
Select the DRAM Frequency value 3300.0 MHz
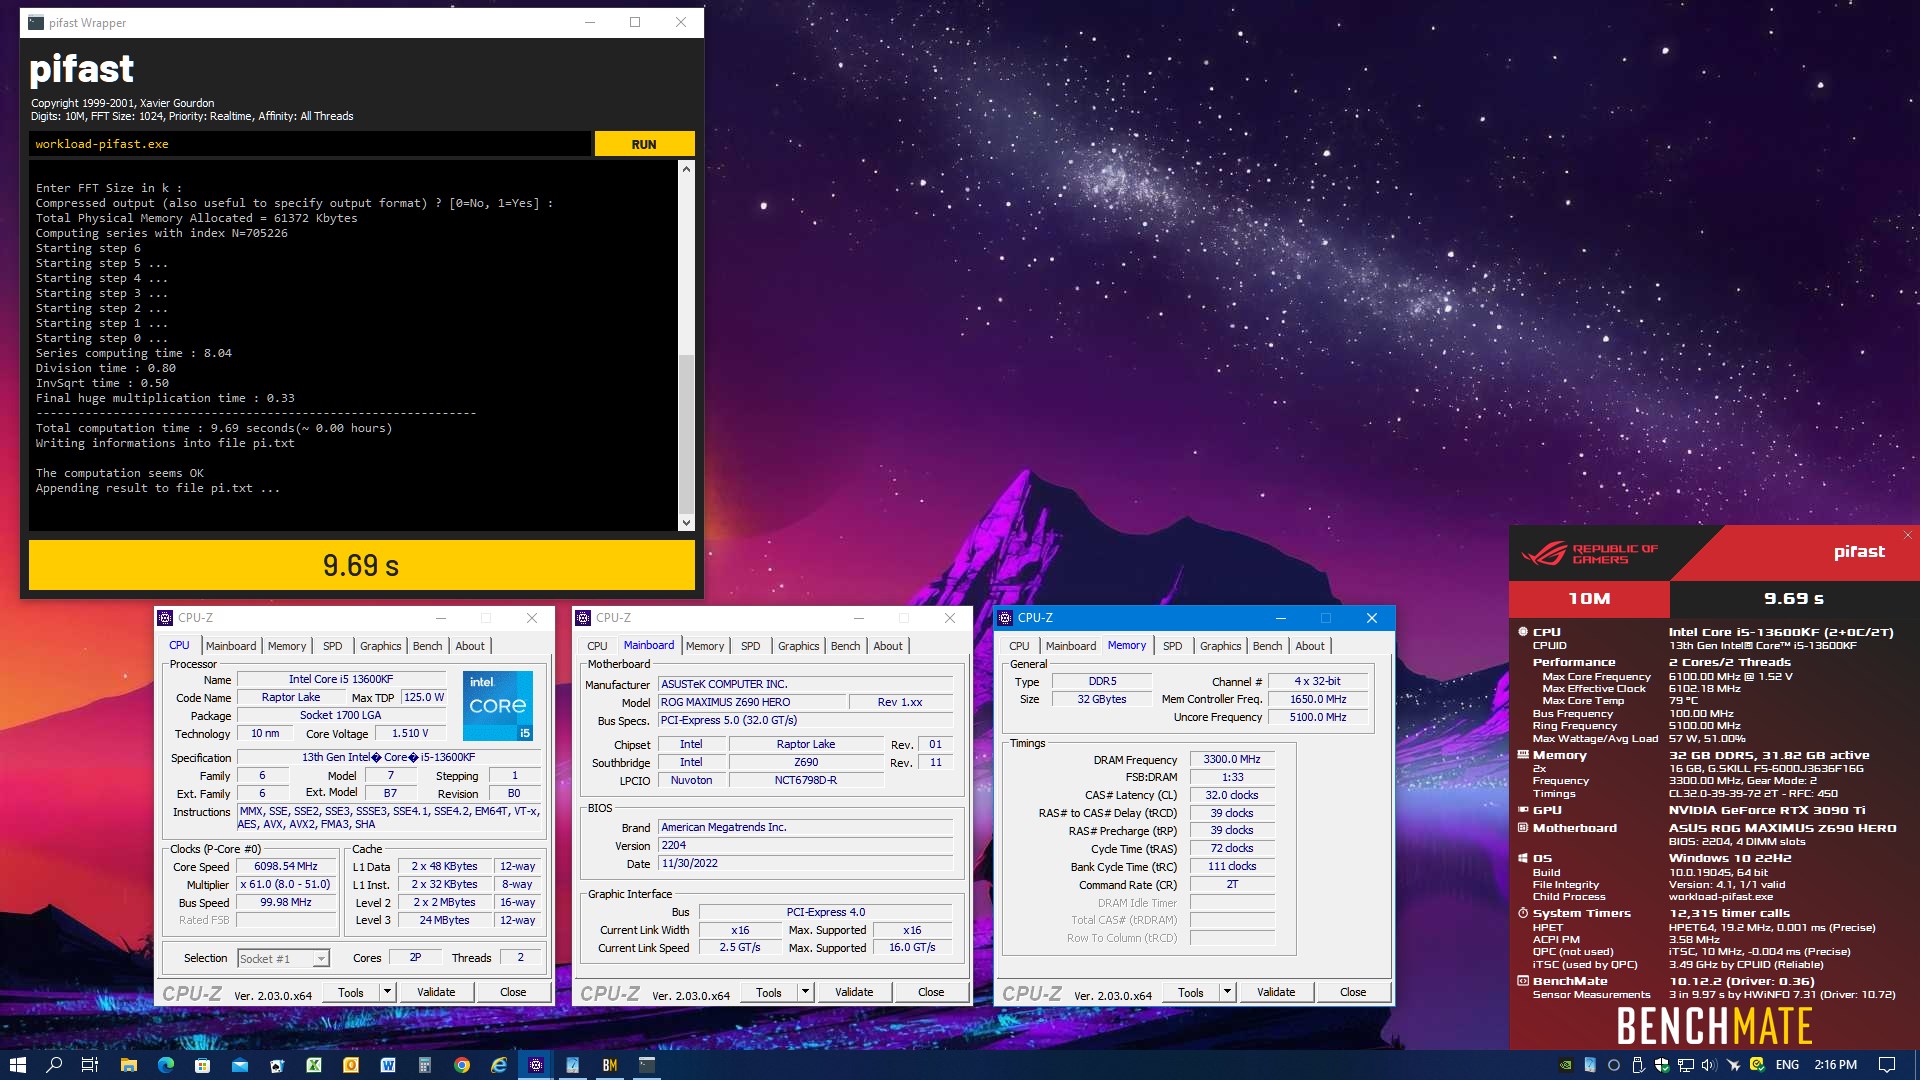(x=1232, y=759)
